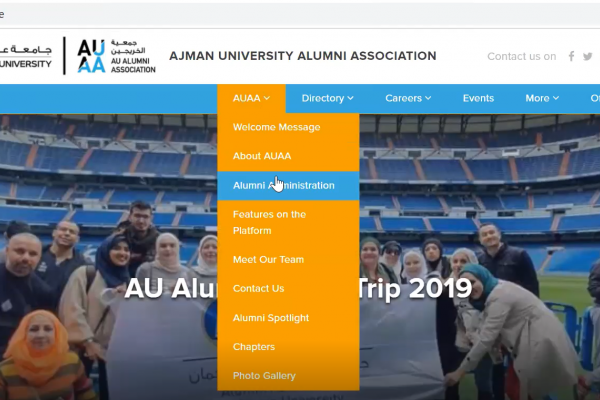Screen dimensions: 600x400
Task: Expand the Directory dropdown
Action: point(327,98)
